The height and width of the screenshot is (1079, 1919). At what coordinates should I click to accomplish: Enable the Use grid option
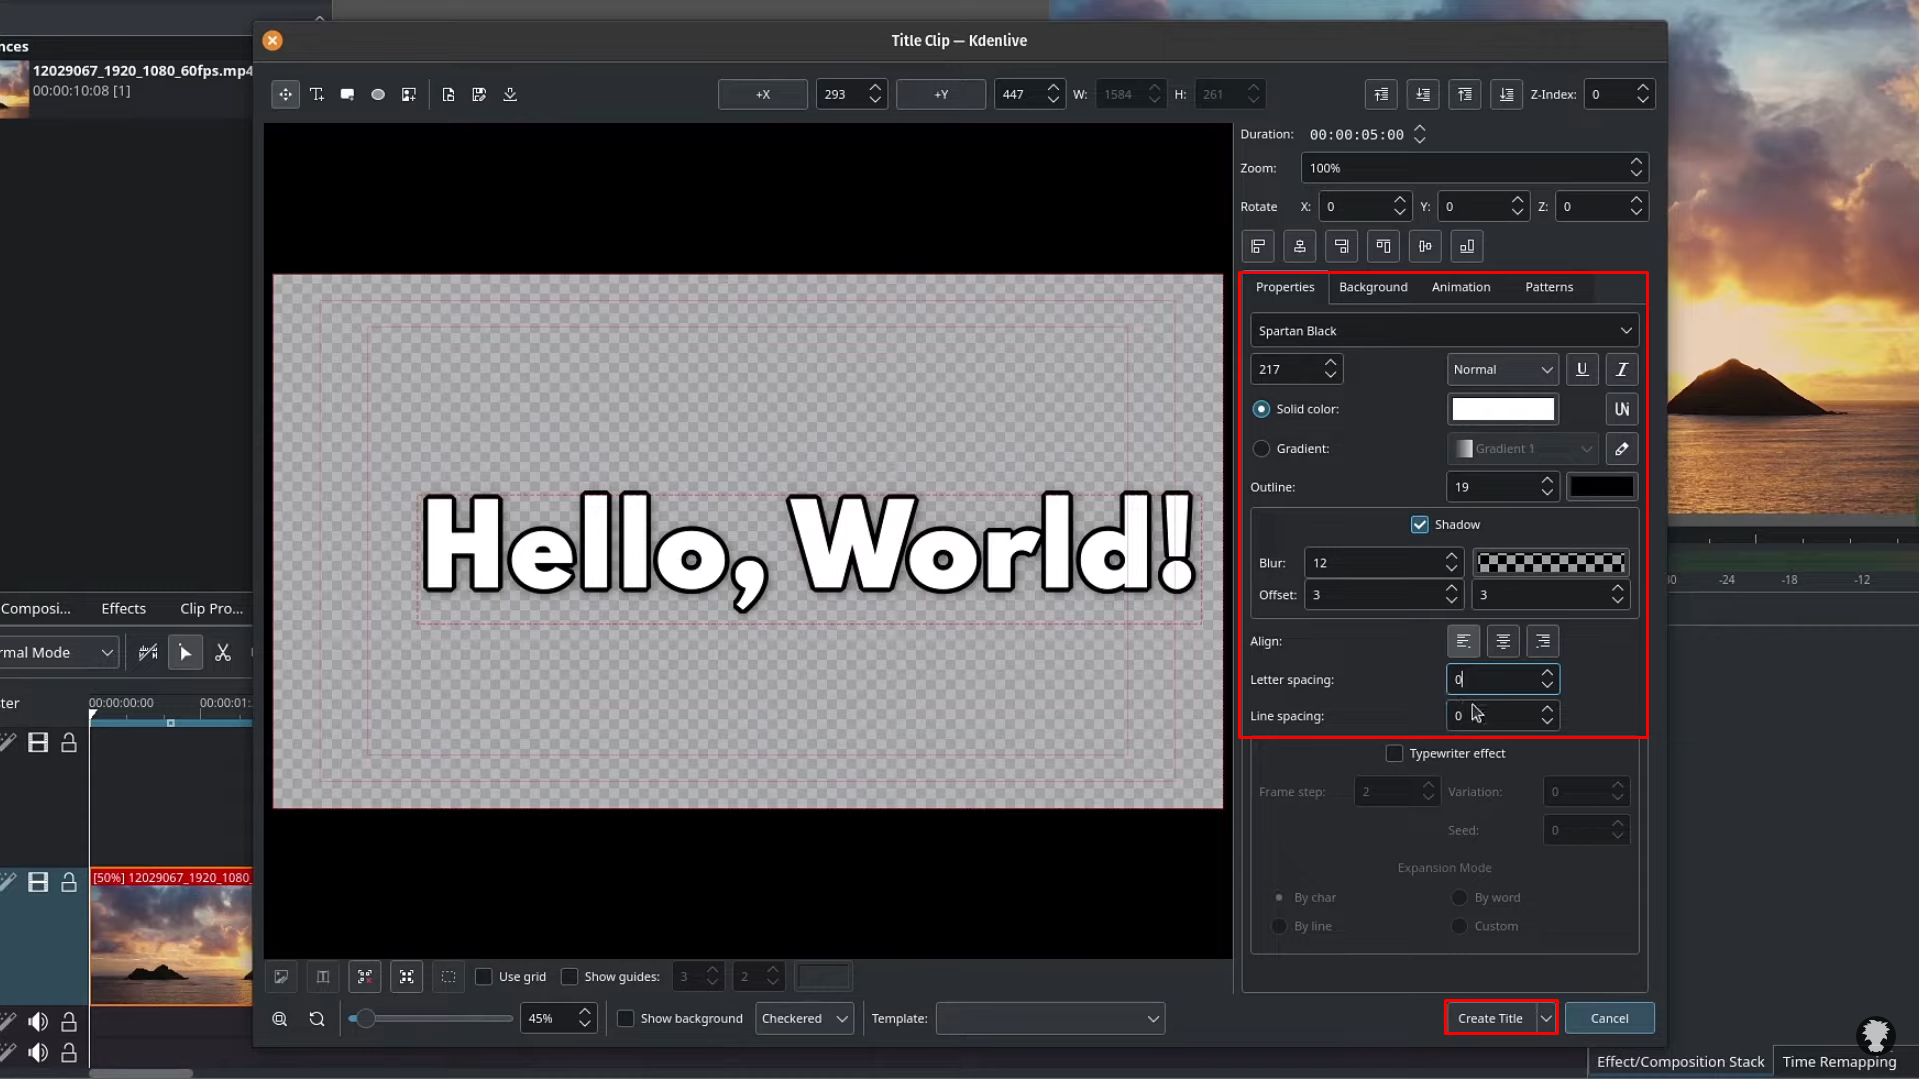(485, 977)
